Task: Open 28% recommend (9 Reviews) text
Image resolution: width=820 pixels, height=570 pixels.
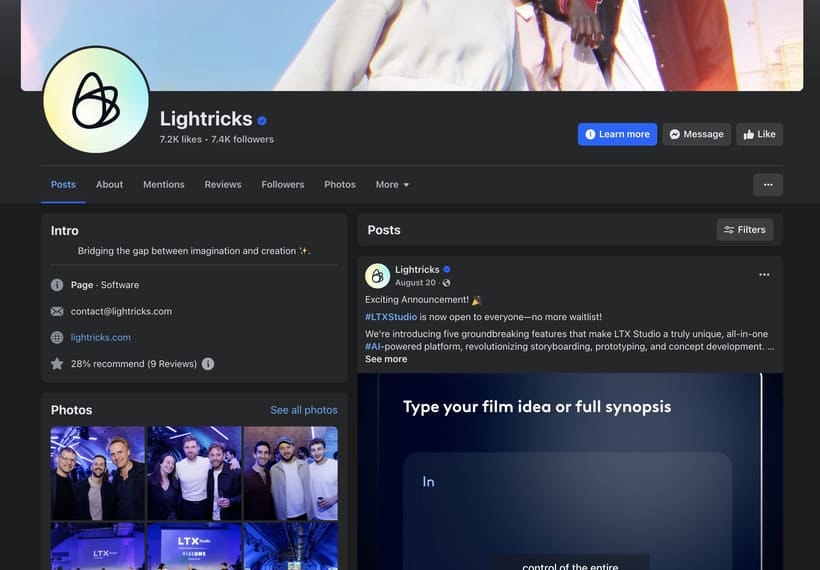Action: (134, 363)
